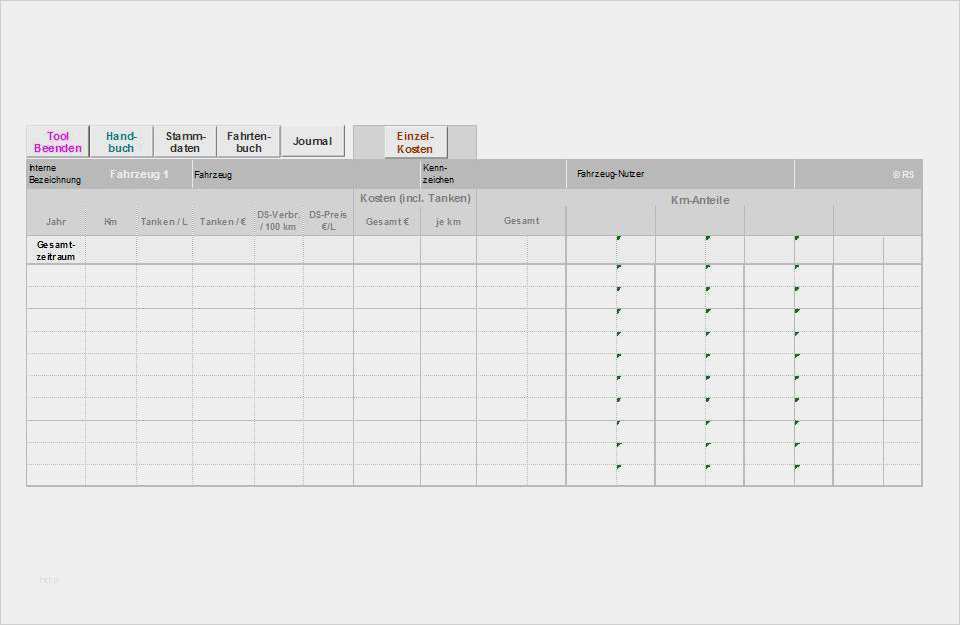960x625 pixels.
Task: Open Einzel-Kosten view
Action: (x=415, y=142)
